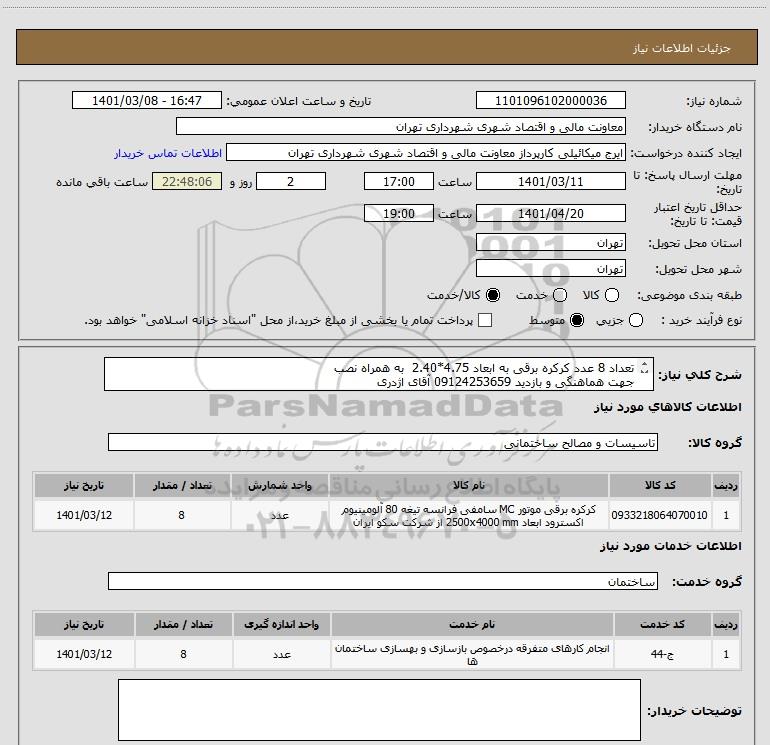The width and height of the screenshot is (770, 745).
Task: Click services table header نام خدمت
Action: (472, 624)
